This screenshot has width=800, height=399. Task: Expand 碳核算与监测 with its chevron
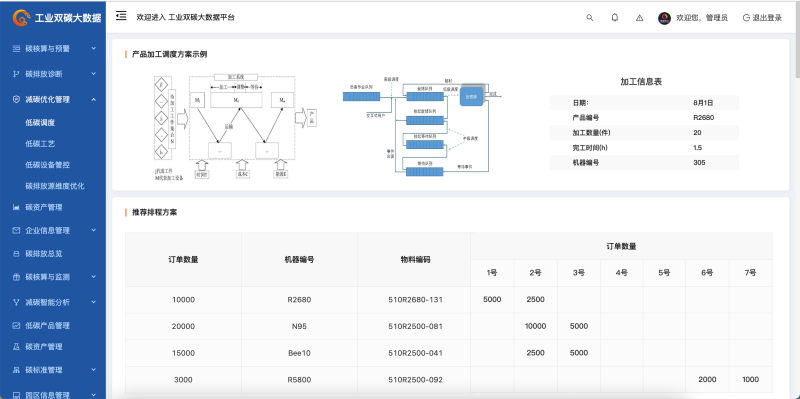click(x=93, y=277)
